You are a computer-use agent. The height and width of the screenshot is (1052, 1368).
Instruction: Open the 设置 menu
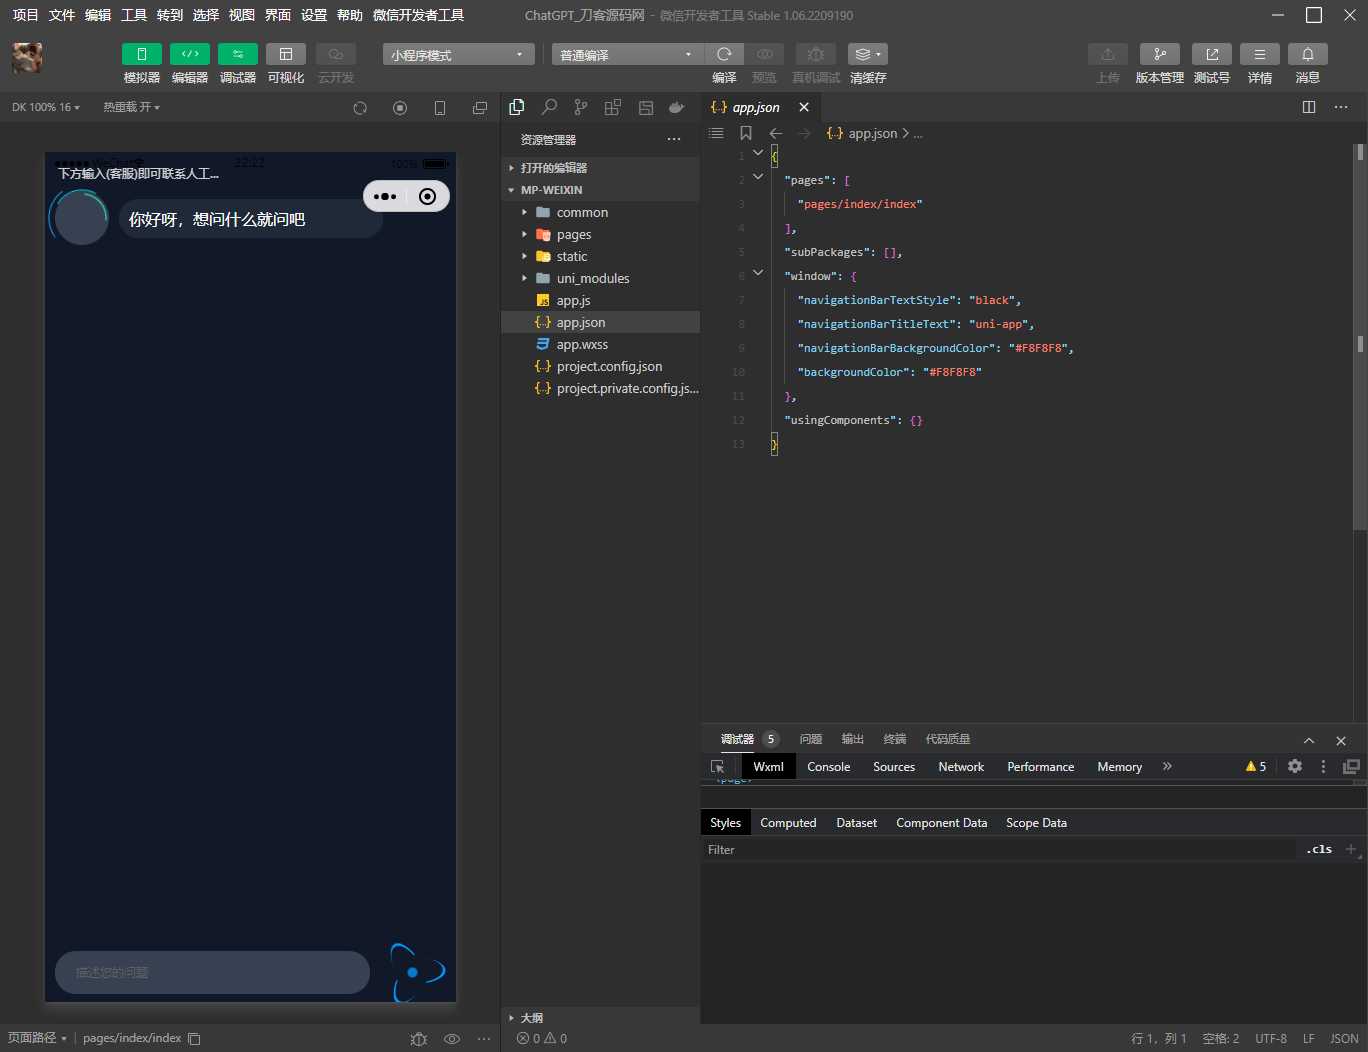coord(314,15)
